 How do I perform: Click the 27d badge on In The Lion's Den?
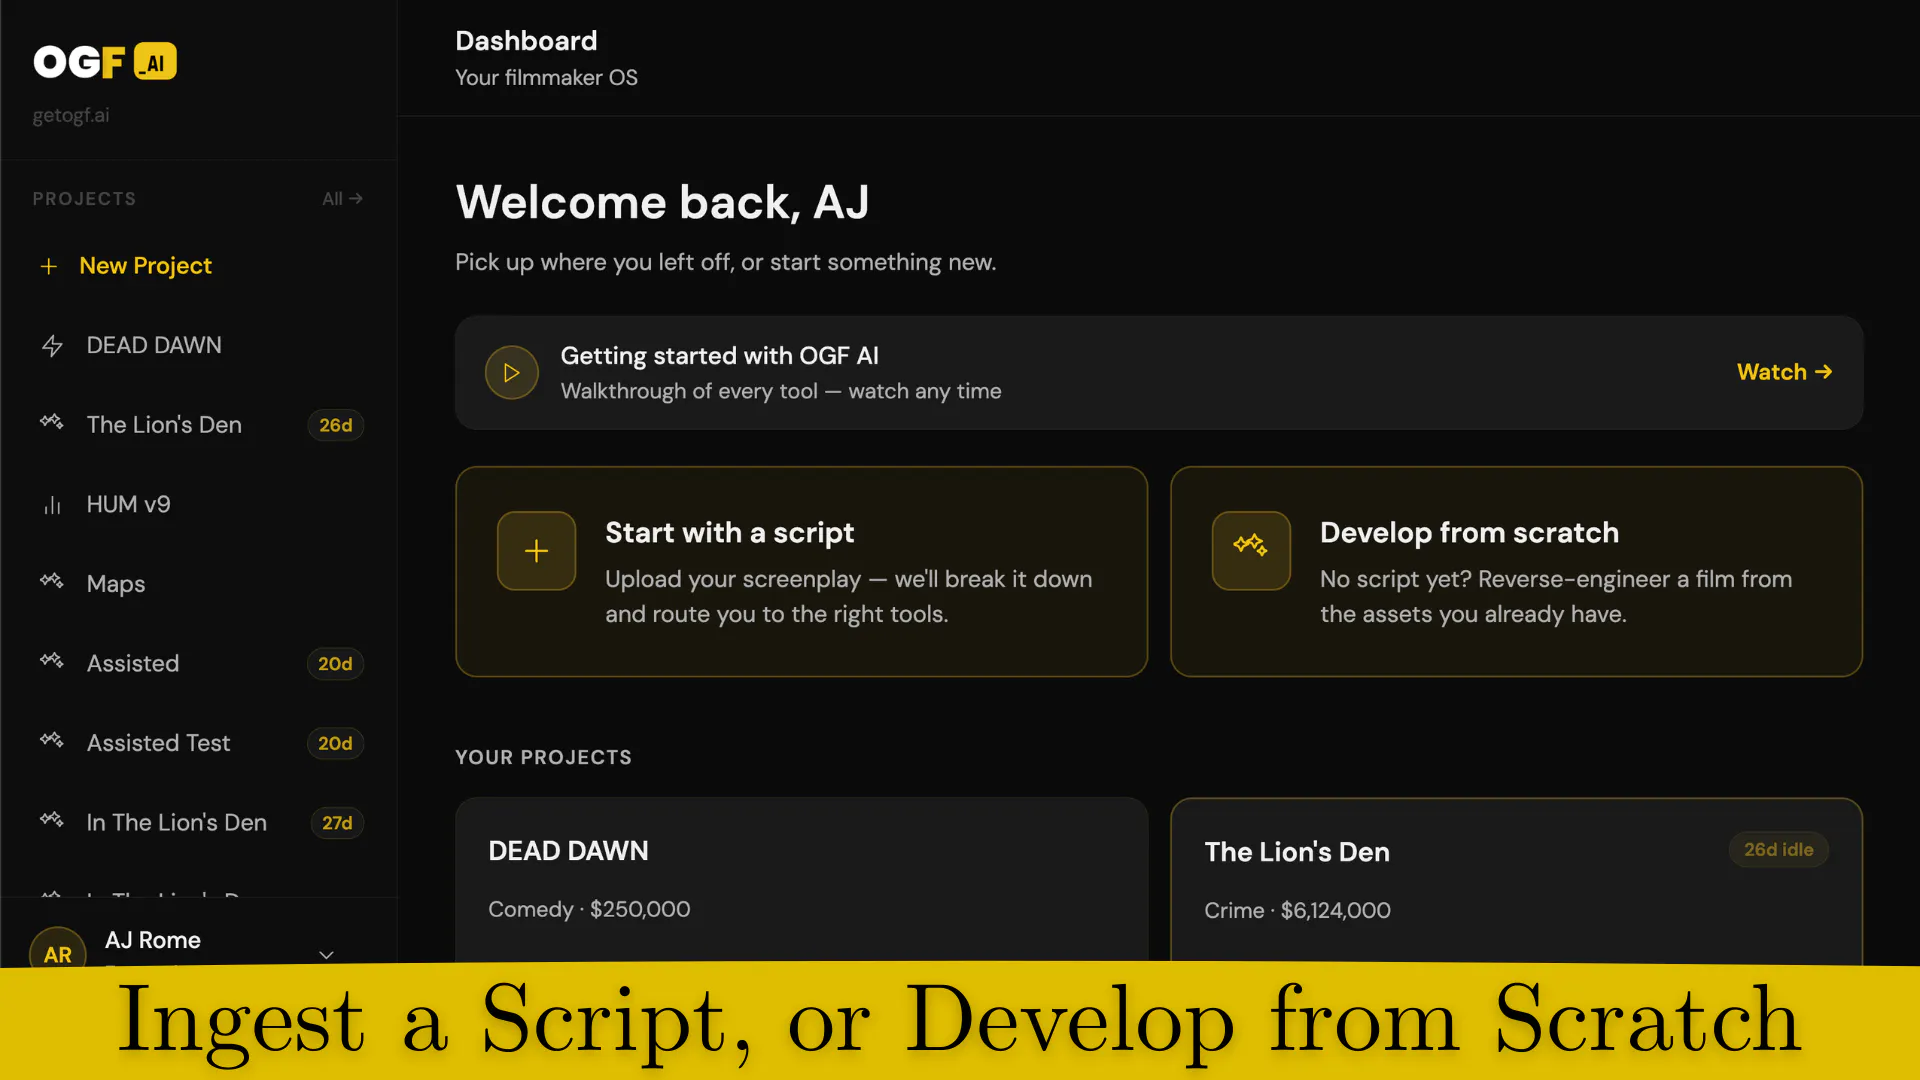[x=337, y=823]
